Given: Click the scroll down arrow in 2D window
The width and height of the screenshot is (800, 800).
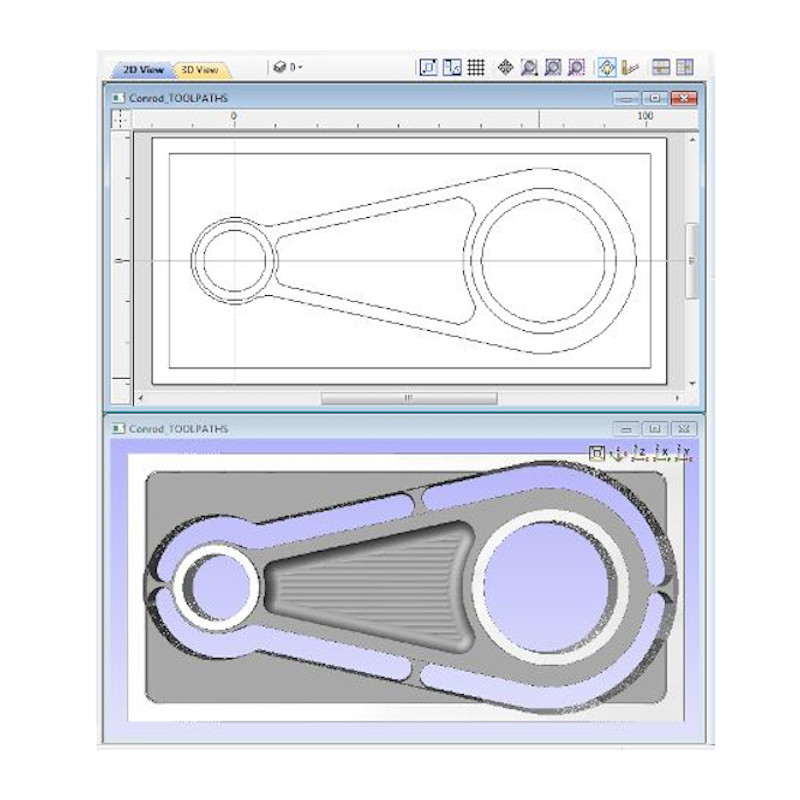Looking at the screenshot, I should 692,383.
